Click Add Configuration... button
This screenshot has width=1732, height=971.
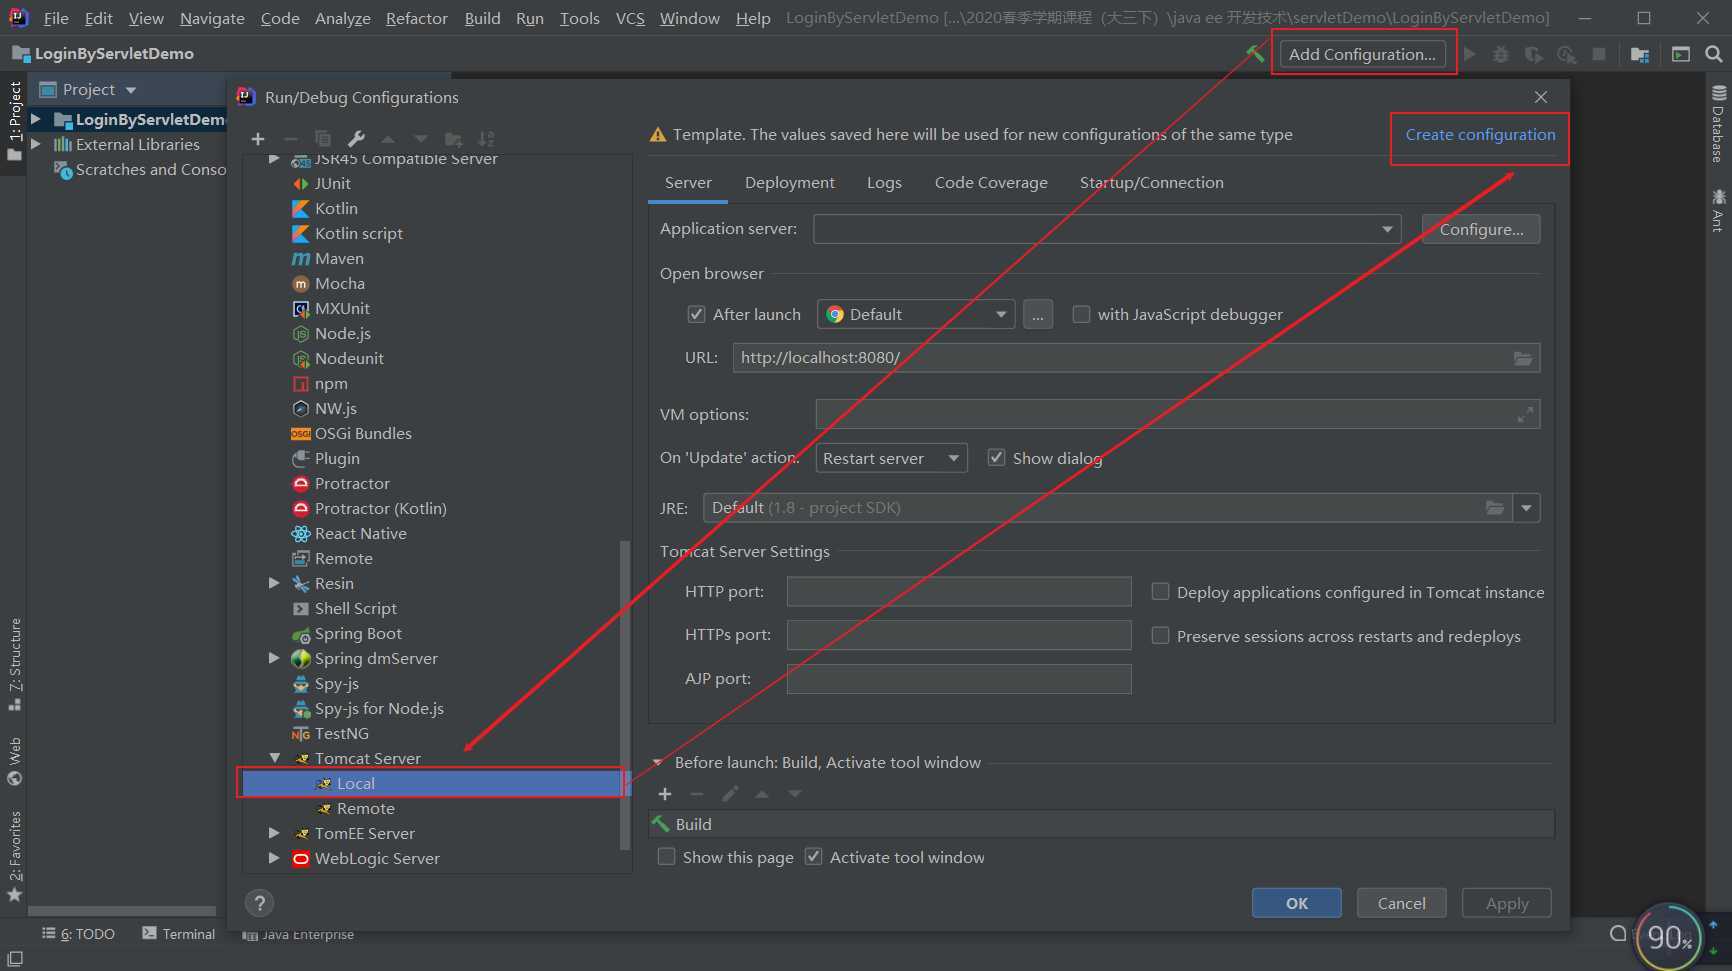[x=1361, y=54]
